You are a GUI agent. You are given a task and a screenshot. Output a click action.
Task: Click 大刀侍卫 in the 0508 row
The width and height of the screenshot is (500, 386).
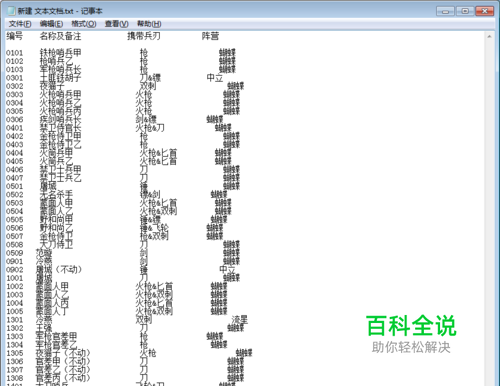tap(56, 244)
